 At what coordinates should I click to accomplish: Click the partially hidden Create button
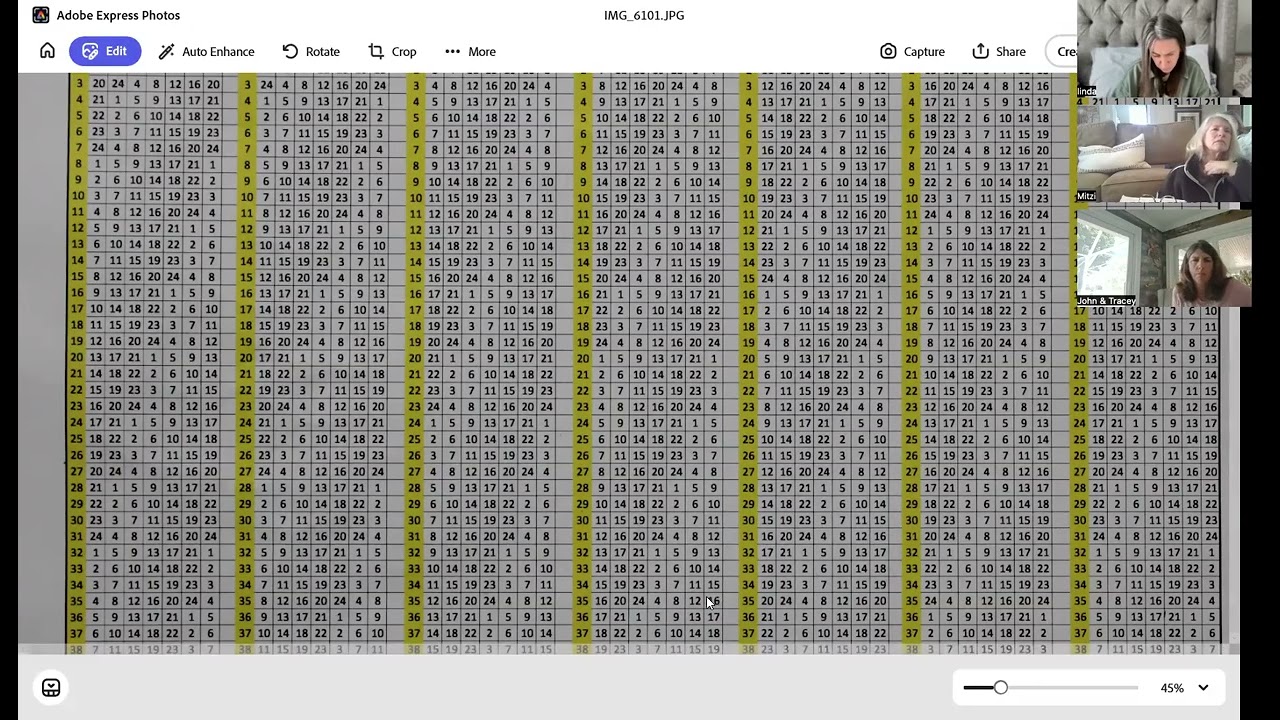(1061, 51)
